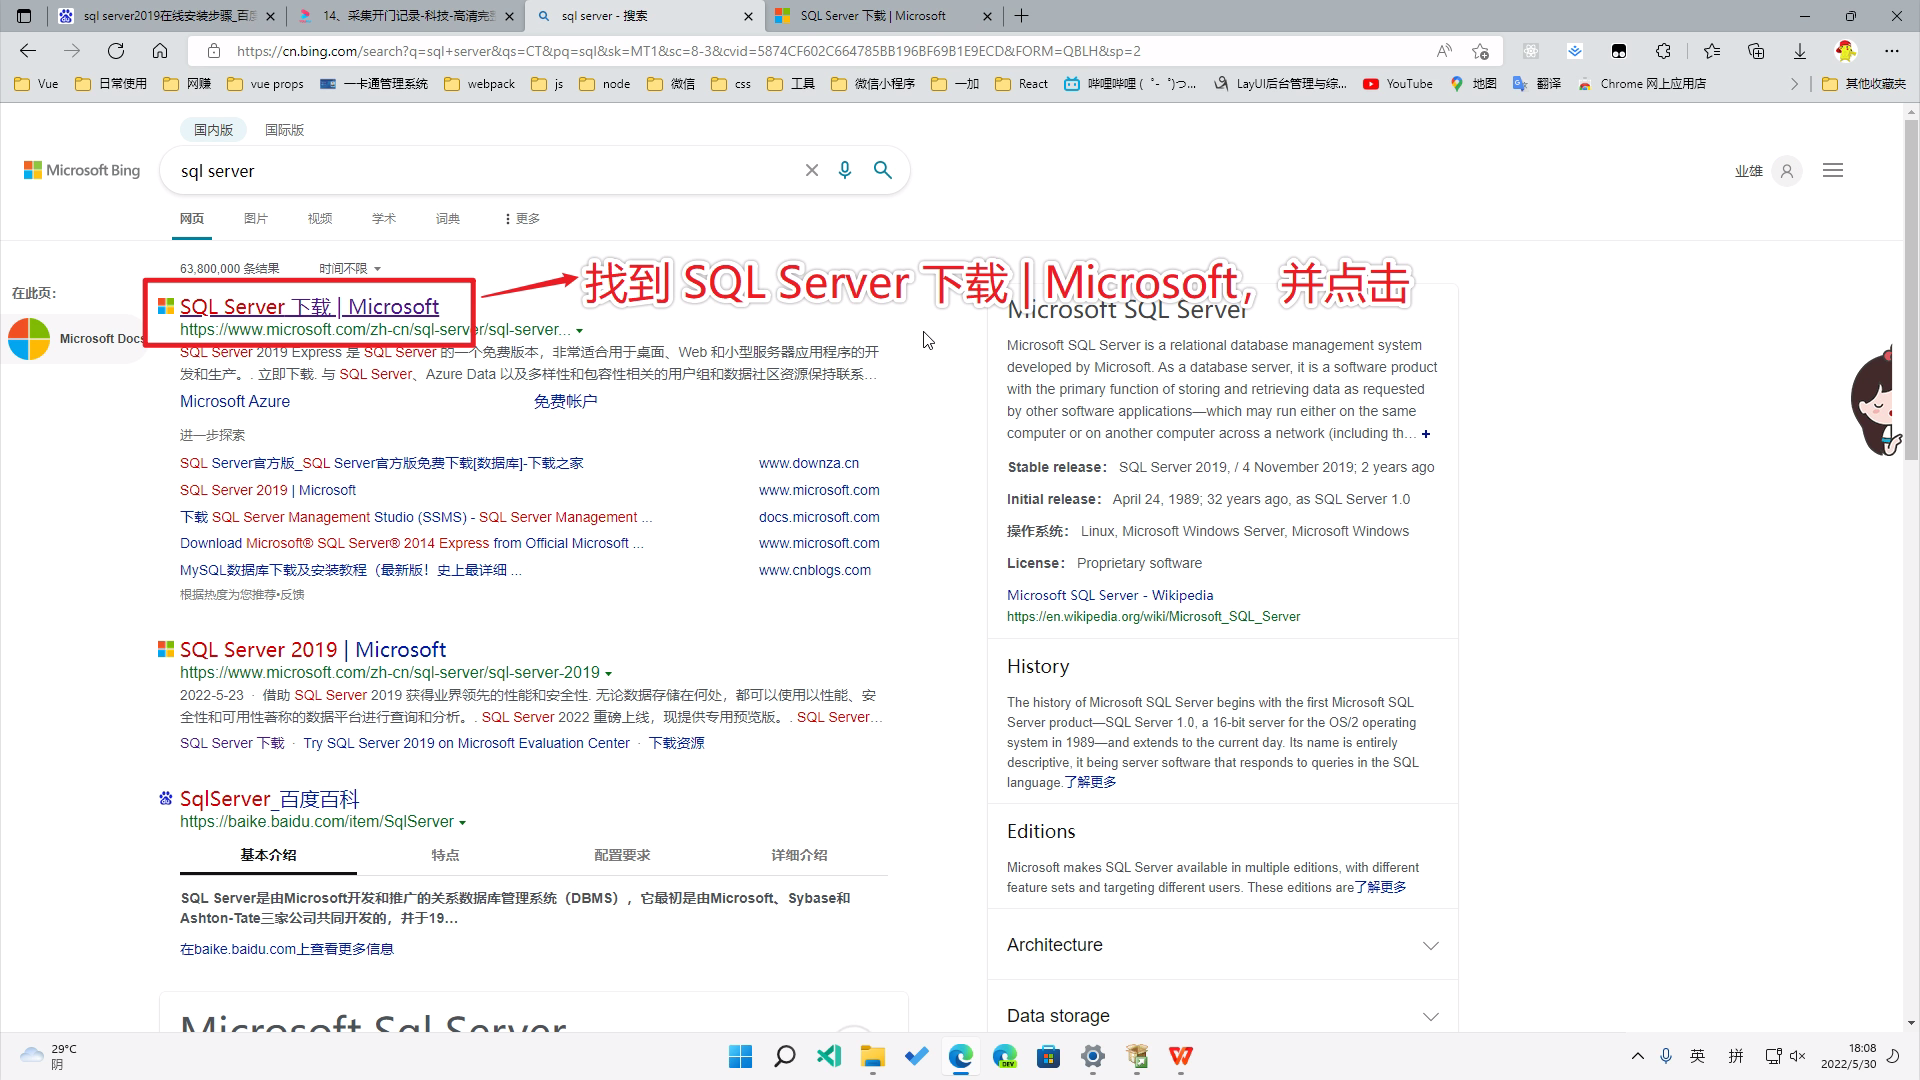This screenshot has width=1920, height=1080.
Task: Open dropdown arrow beside sql-server-2019 URL
Action: coord(608,674)
